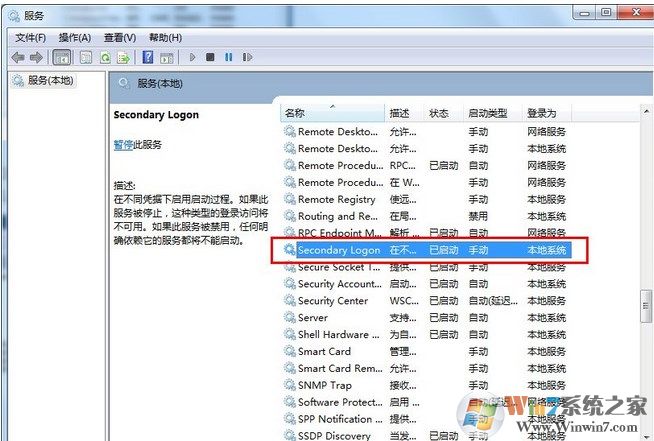
Task: Click the gear icon of Smart Card
Action: coord(289,351)
